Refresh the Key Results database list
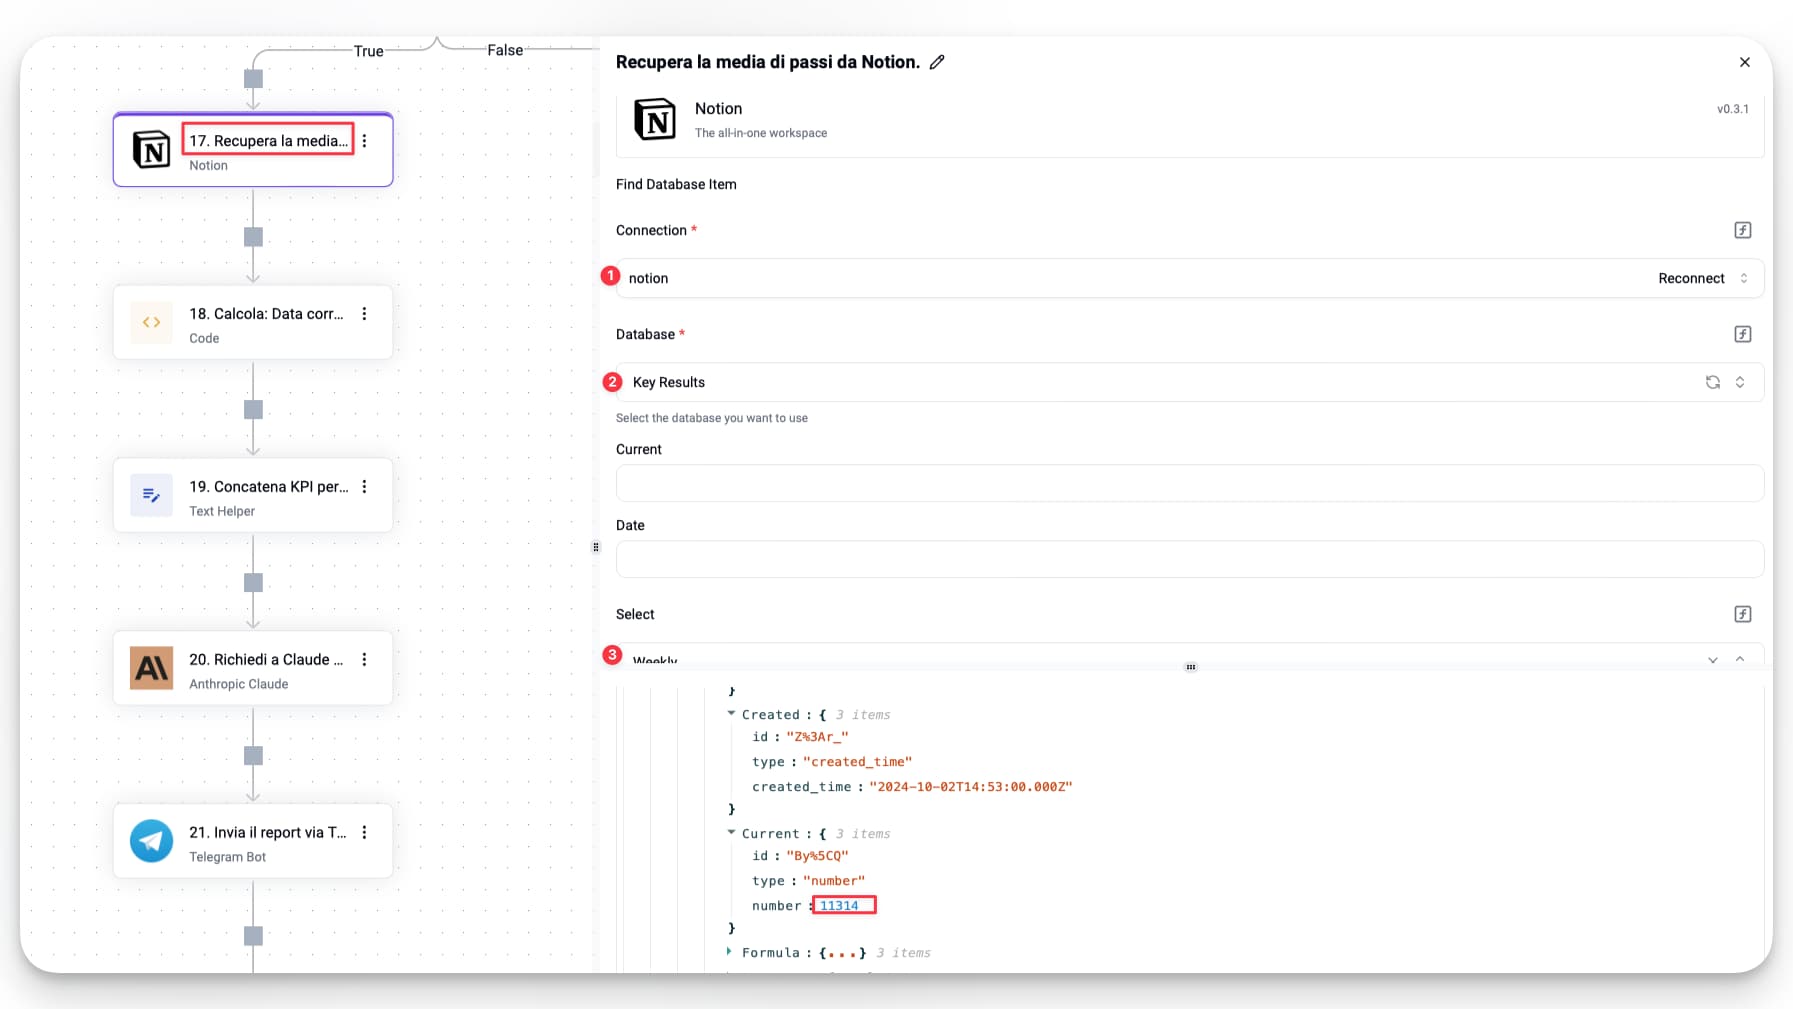This screenshot has height=1009, width=1793. (x=1713, y=382)
